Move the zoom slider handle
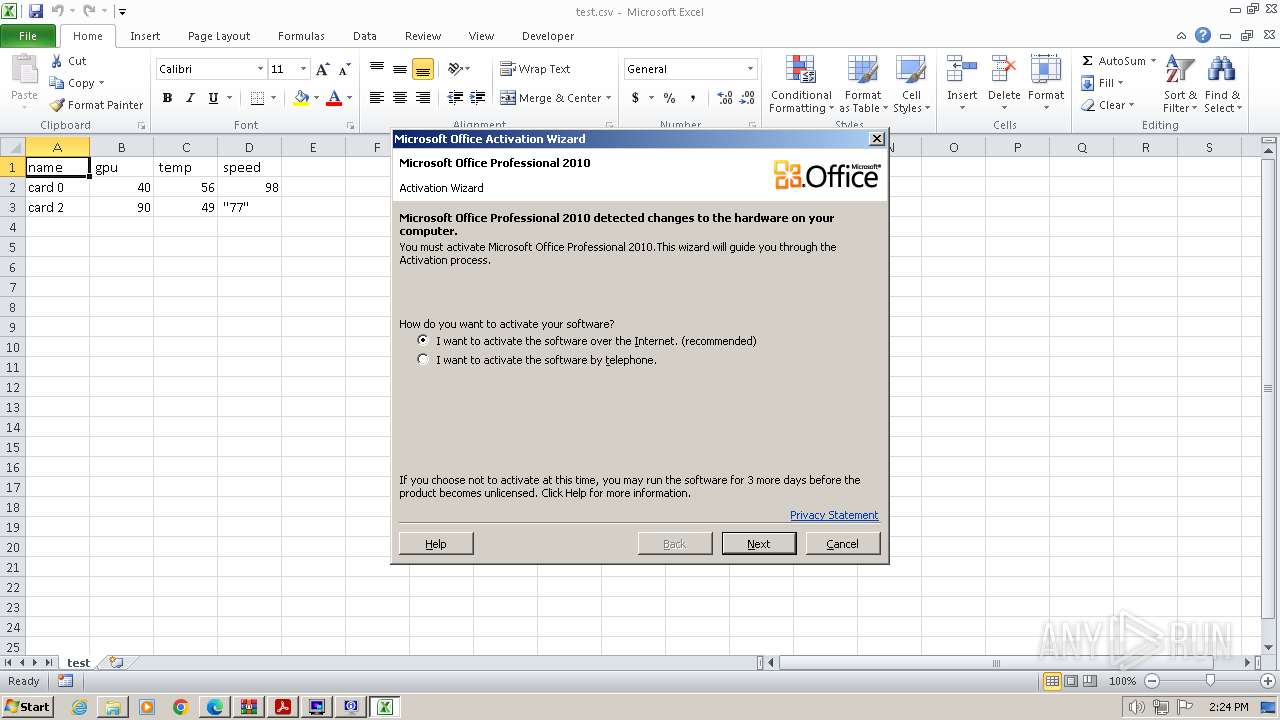 tap(1210, 681)
